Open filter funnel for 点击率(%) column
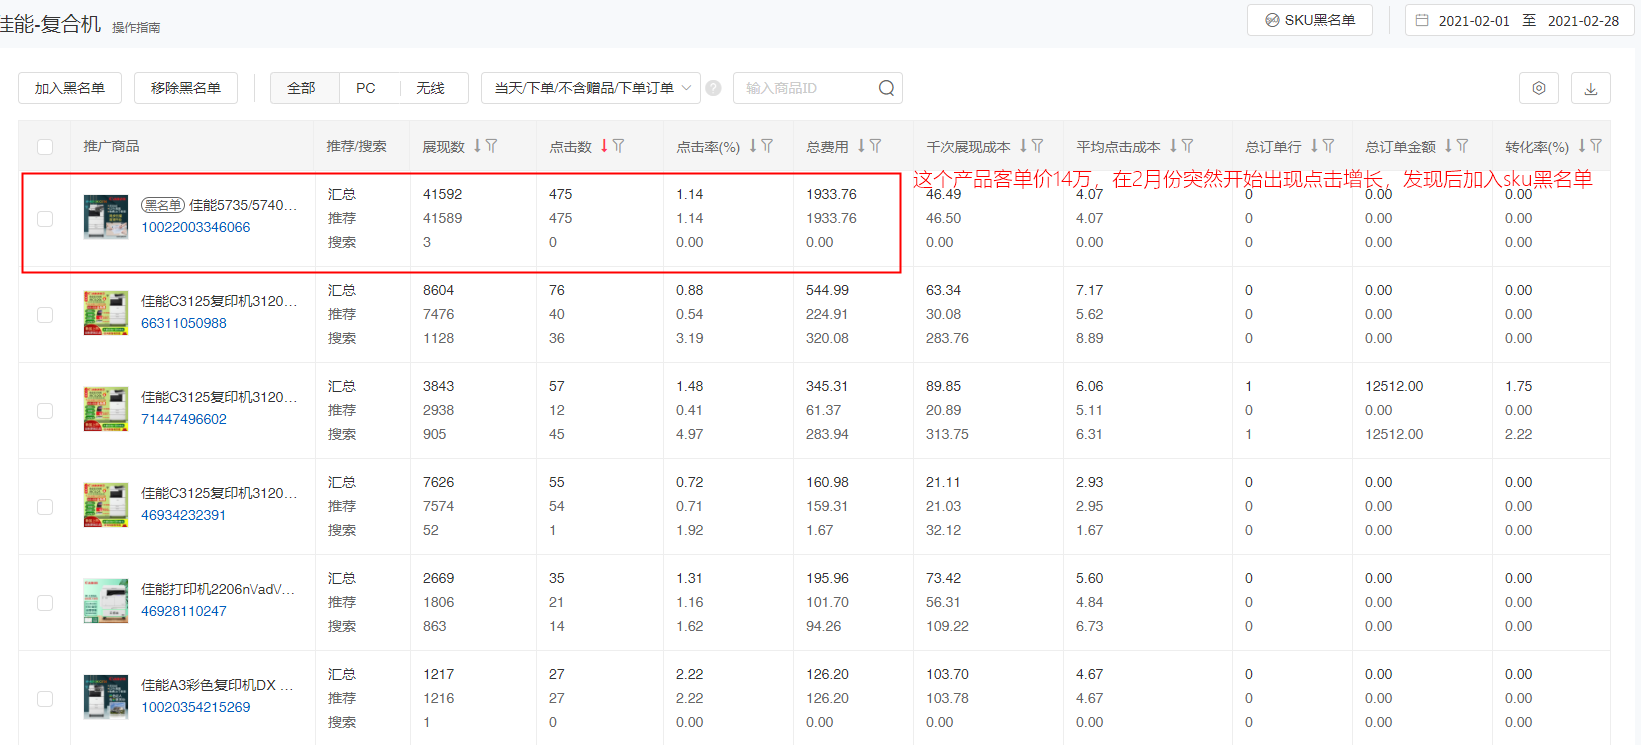 click(x=767, y=146)
